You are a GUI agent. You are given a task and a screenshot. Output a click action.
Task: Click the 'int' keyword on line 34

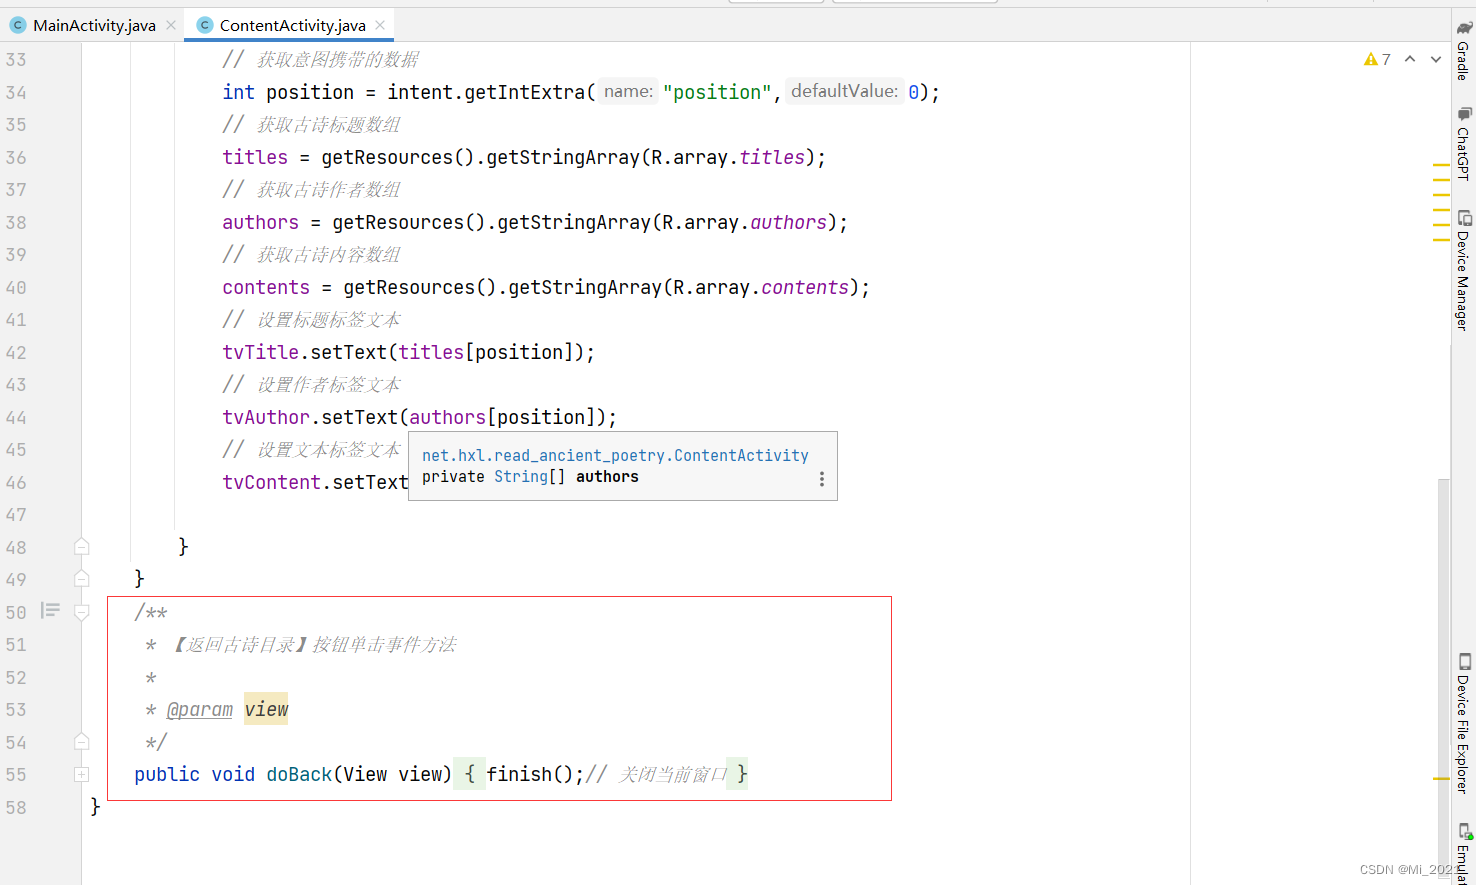[x=238, y=92]
